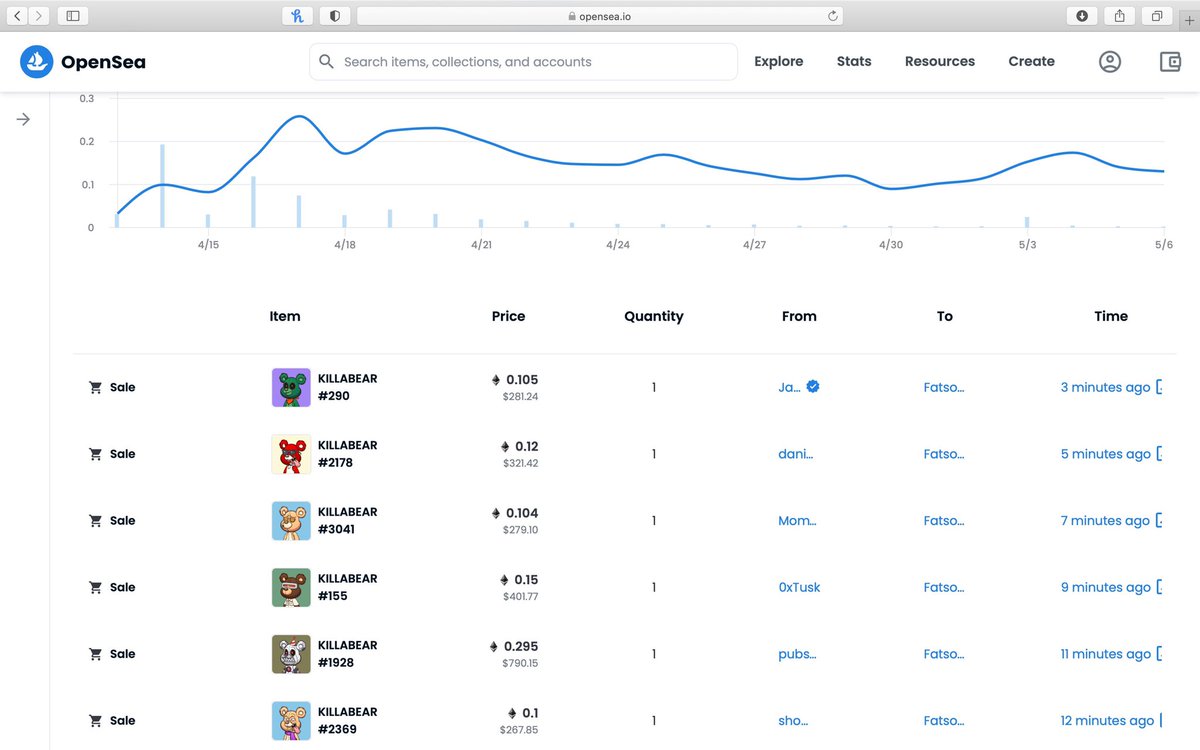
Task: Expand the filter sidebar arrow
Action: 23,119
